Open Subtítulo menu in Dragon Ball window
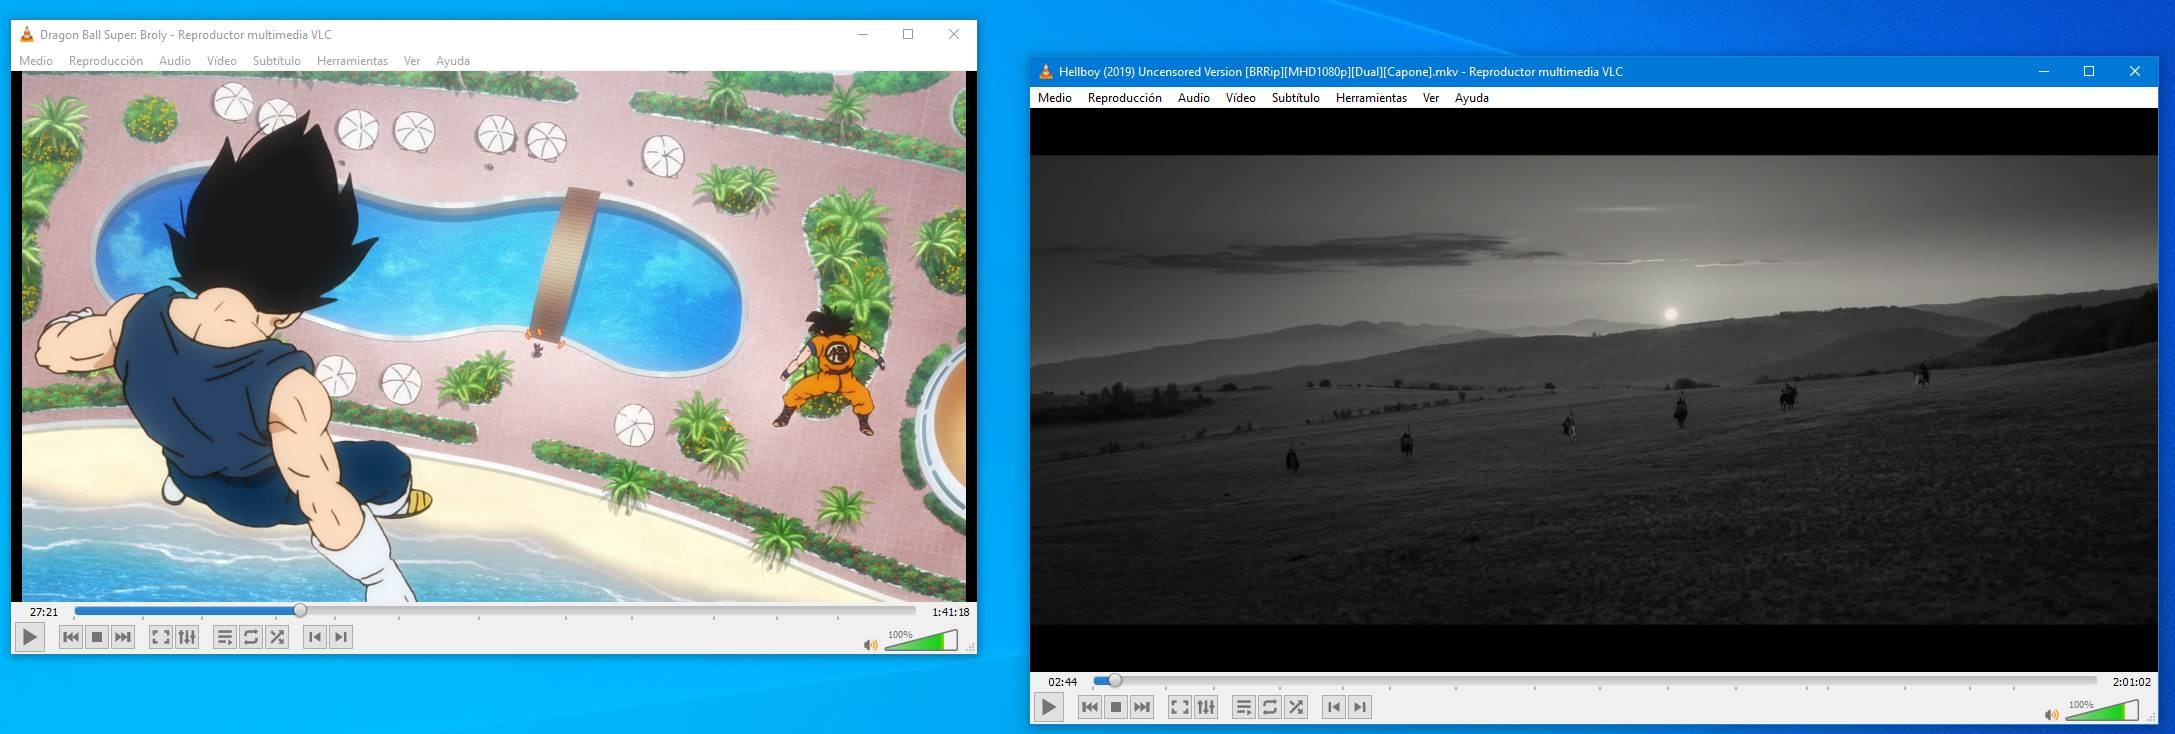This screenshot has width=2175, height=734. pos(277,61)
